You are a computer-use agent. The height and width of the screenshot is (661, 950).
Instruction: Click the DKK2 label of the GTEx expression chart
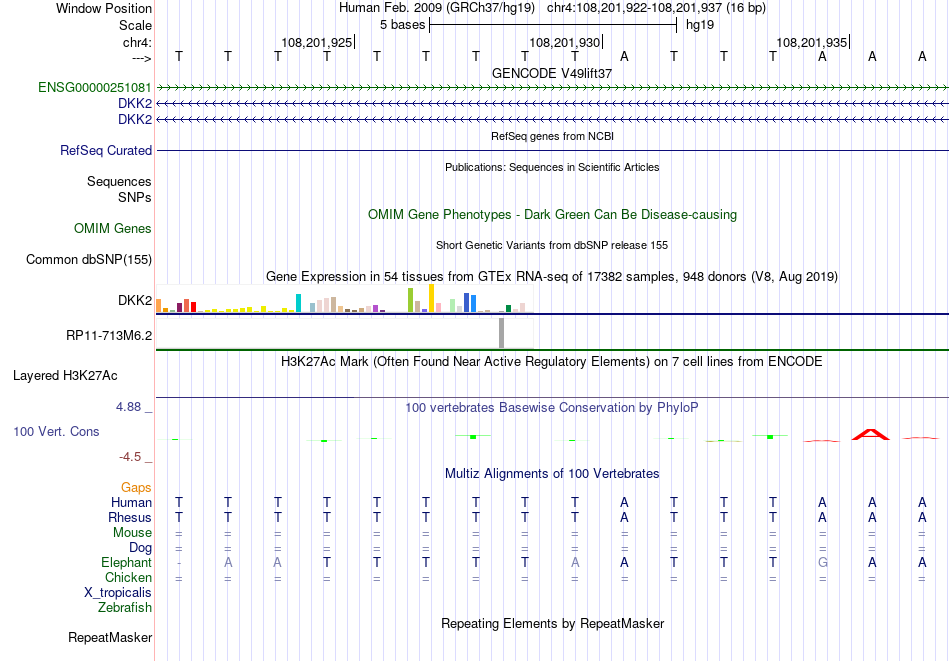coord(135,301)
